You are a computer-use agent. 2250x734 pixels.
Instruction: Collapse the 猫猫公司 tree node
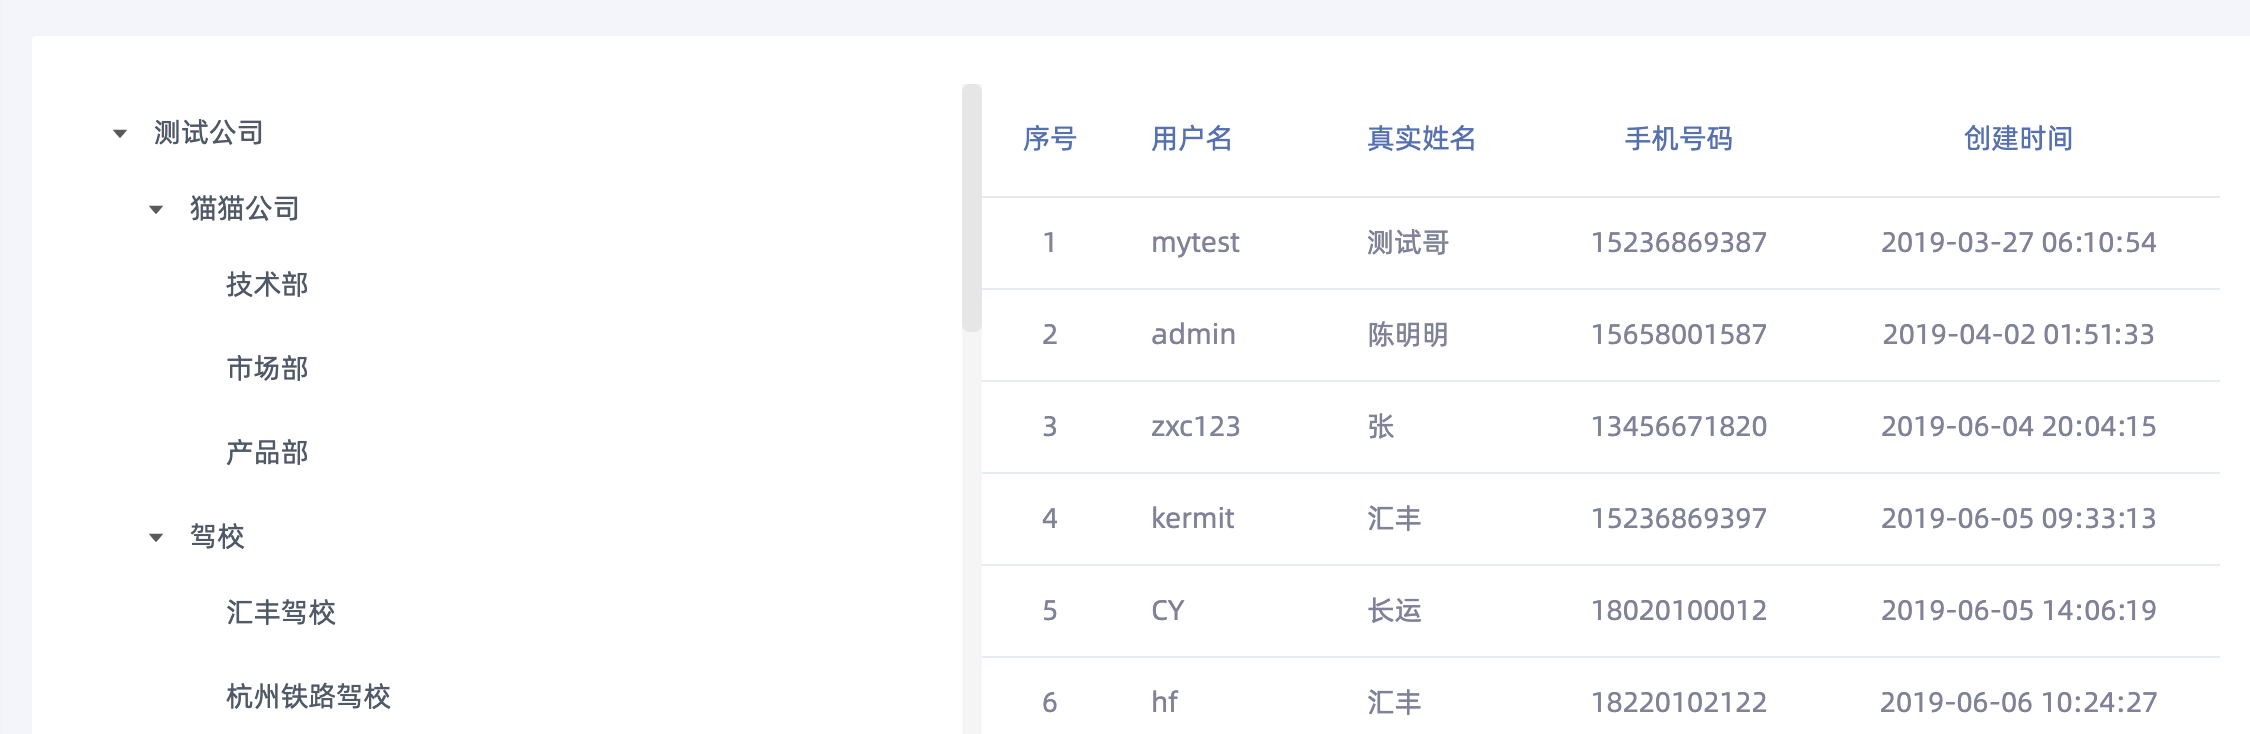click(x=157, y=209)
